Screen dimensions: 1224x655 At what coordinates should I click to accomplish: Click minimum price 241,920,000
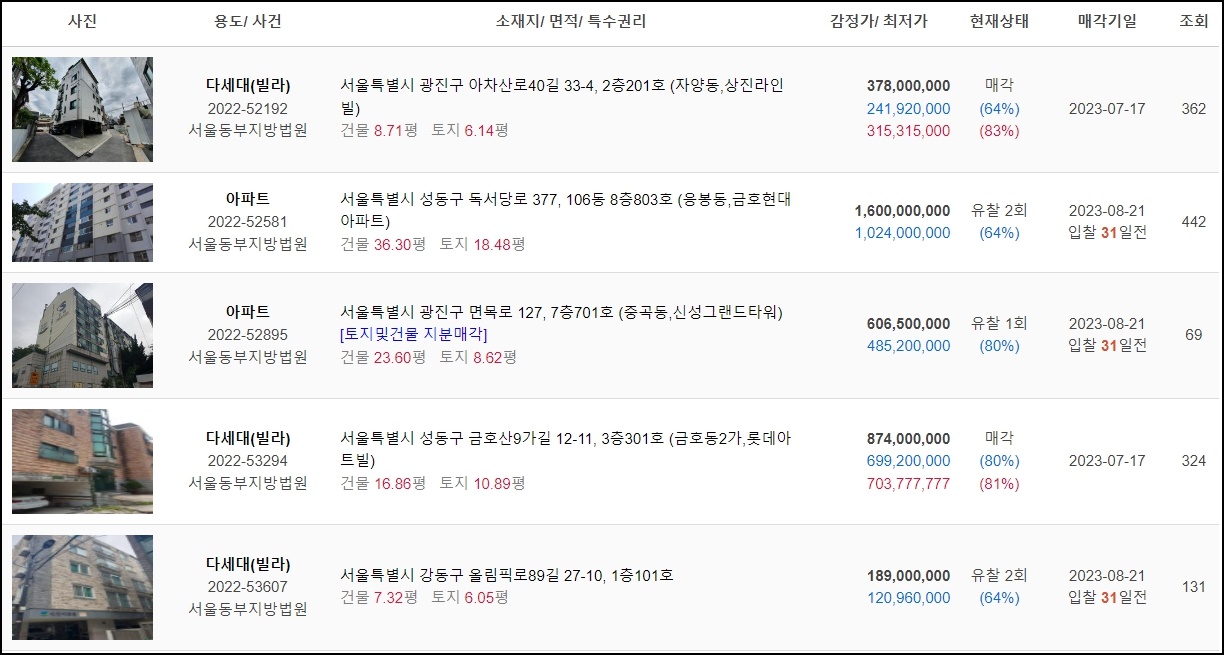[x=909, y=108]
